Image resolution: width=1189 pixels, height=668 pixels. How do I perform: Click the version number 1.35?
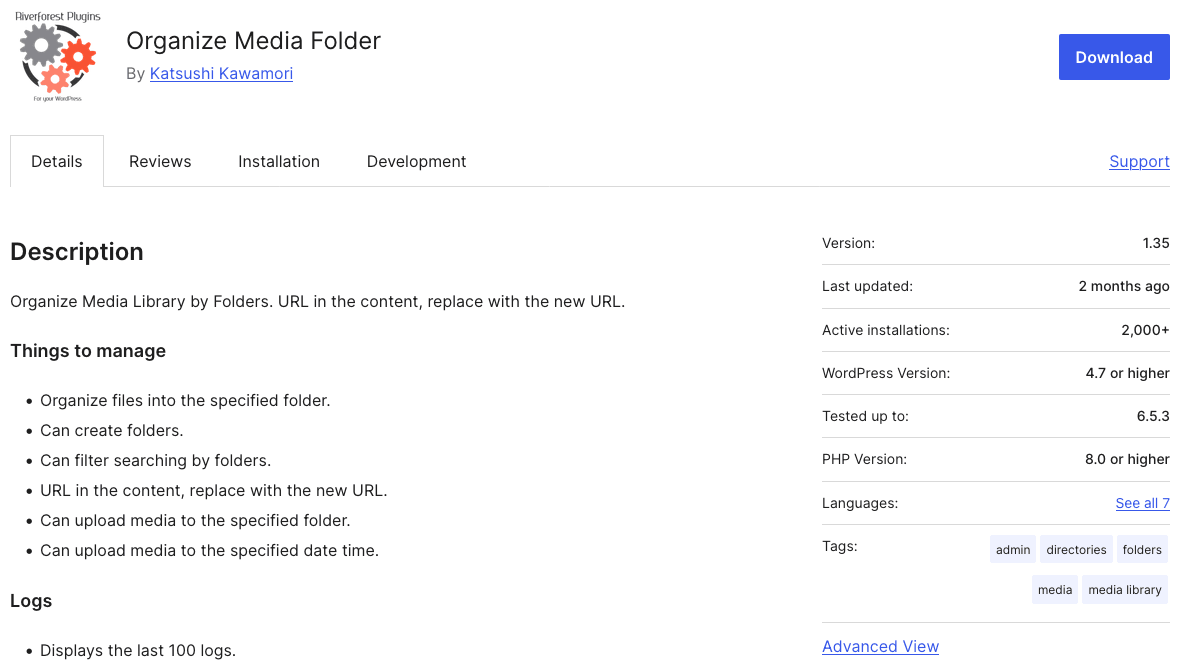1155,243
